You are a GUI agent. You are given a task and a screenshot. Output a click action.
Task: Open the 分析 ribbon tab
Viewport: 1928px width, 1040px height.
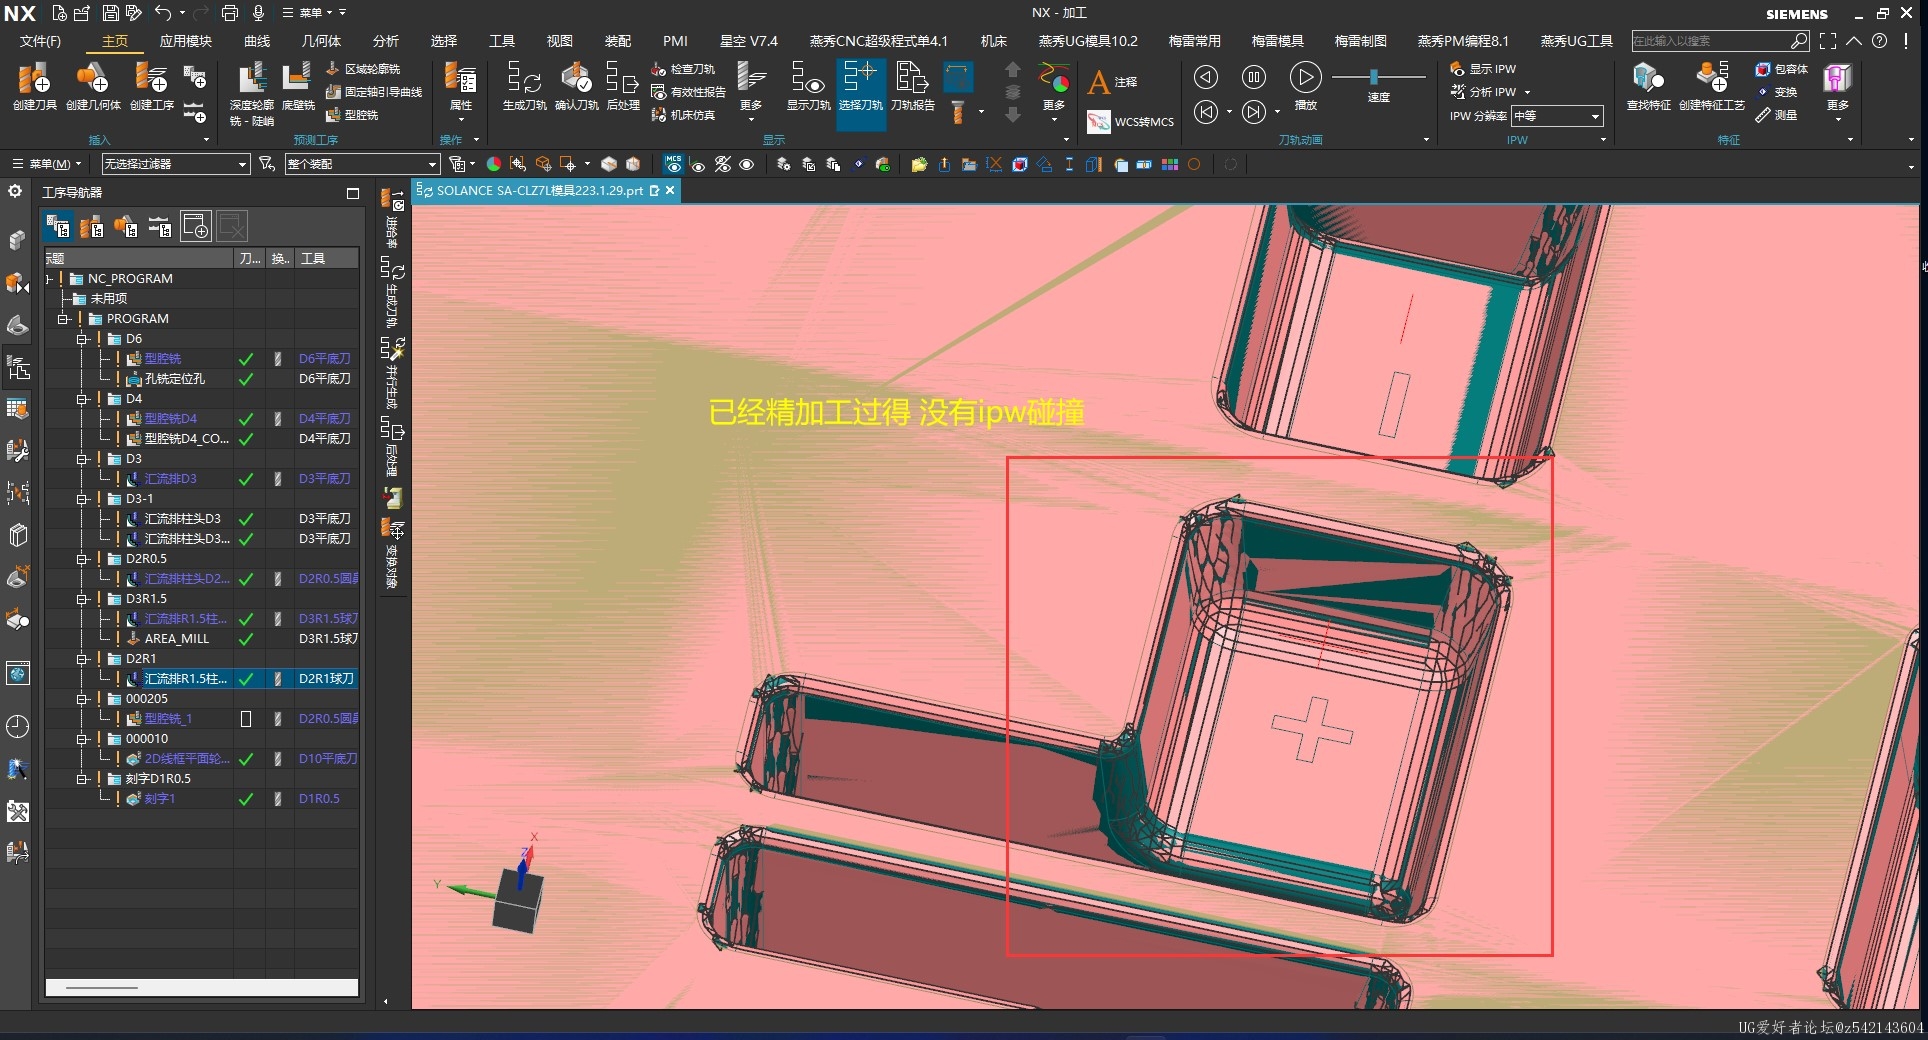coord(385,41)
